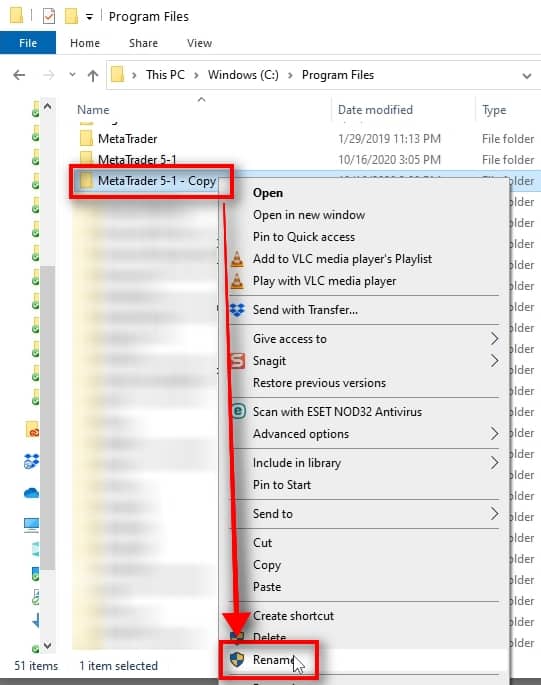
Task: Switch to the Share ribbon tab
Action: click(143, 43)
